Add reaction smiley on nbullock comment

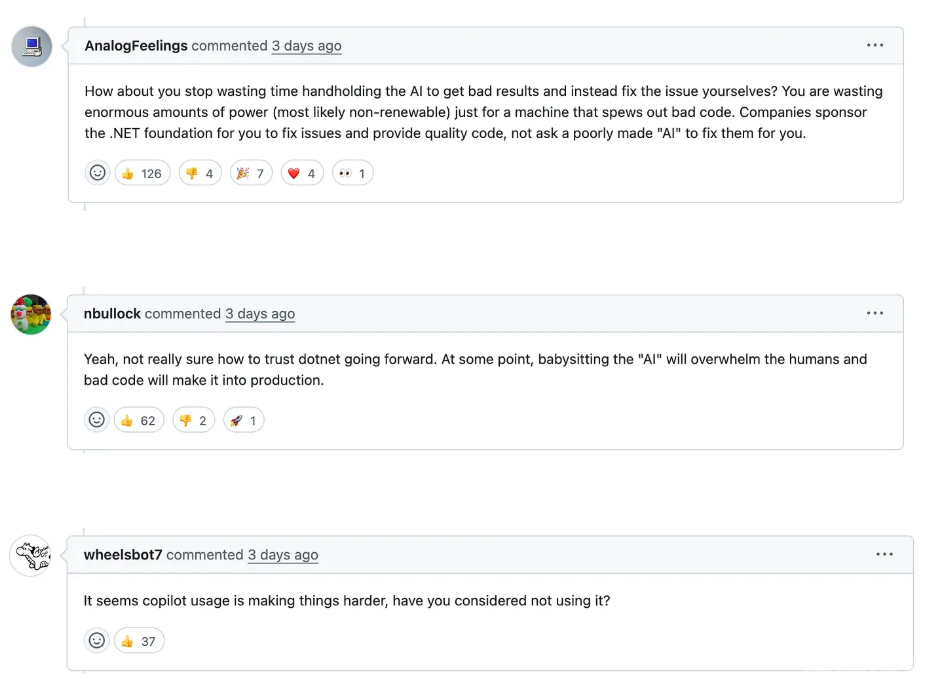click(97, 420)
